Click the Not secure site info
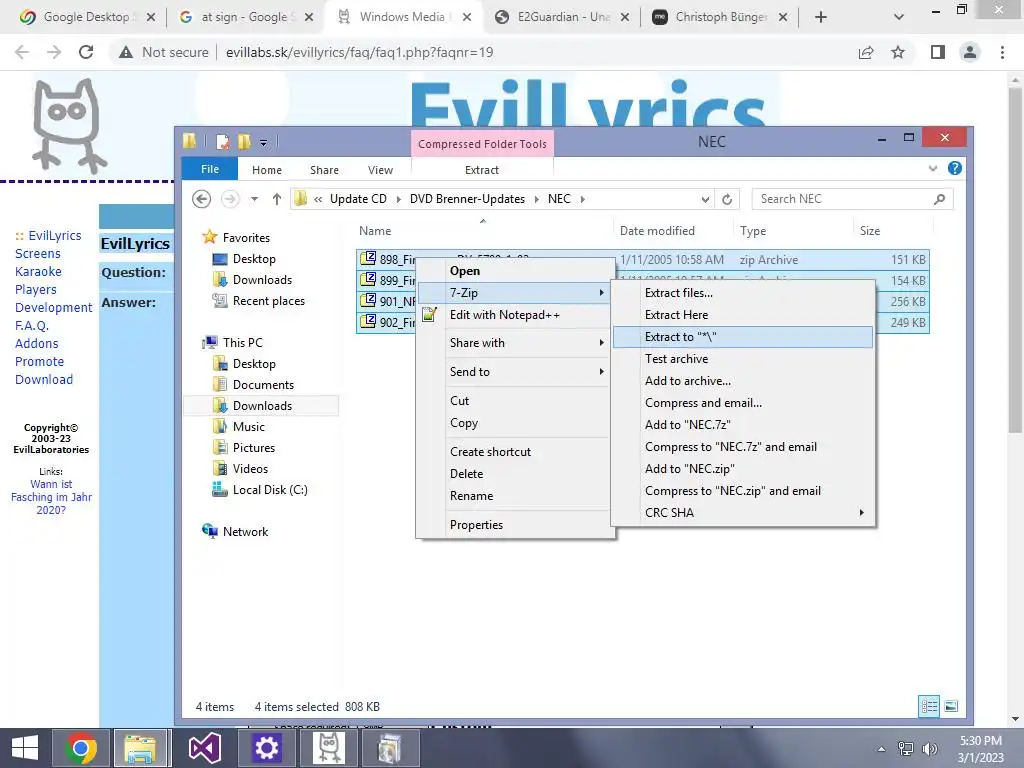The height and width of the screenshot is (768, 1024). 163,52
